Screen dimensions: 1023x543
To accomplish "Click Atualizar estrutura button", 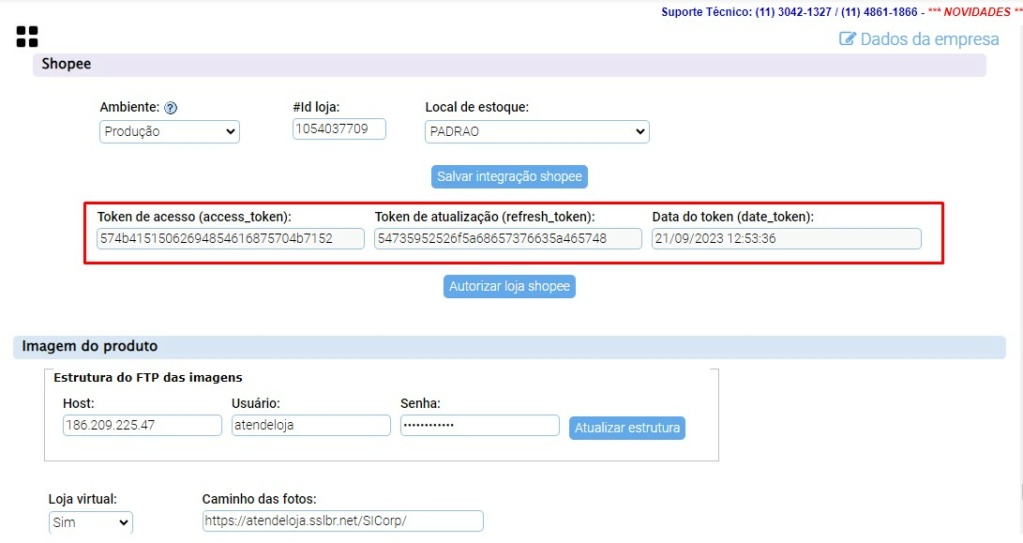I will coord(627,427).
